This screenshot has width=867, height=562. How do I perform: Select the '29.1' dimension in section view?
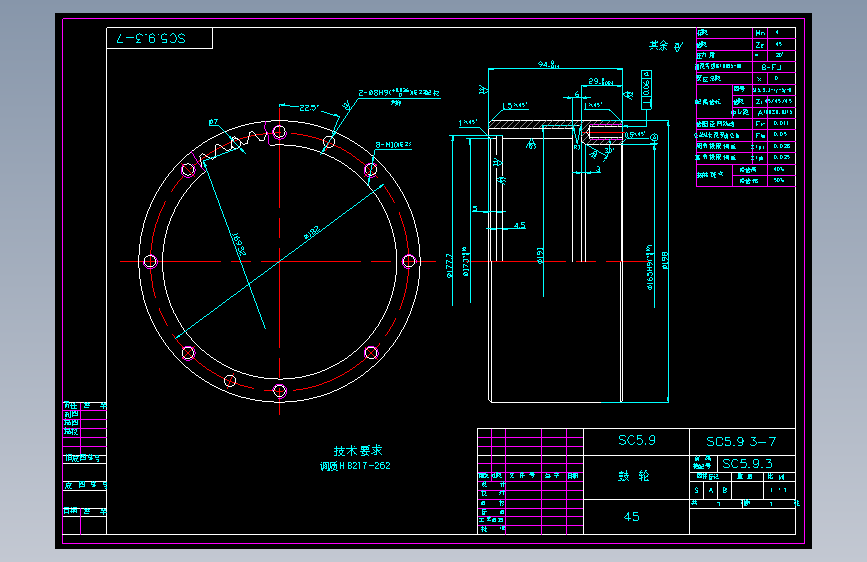click(x=600, y=81)
